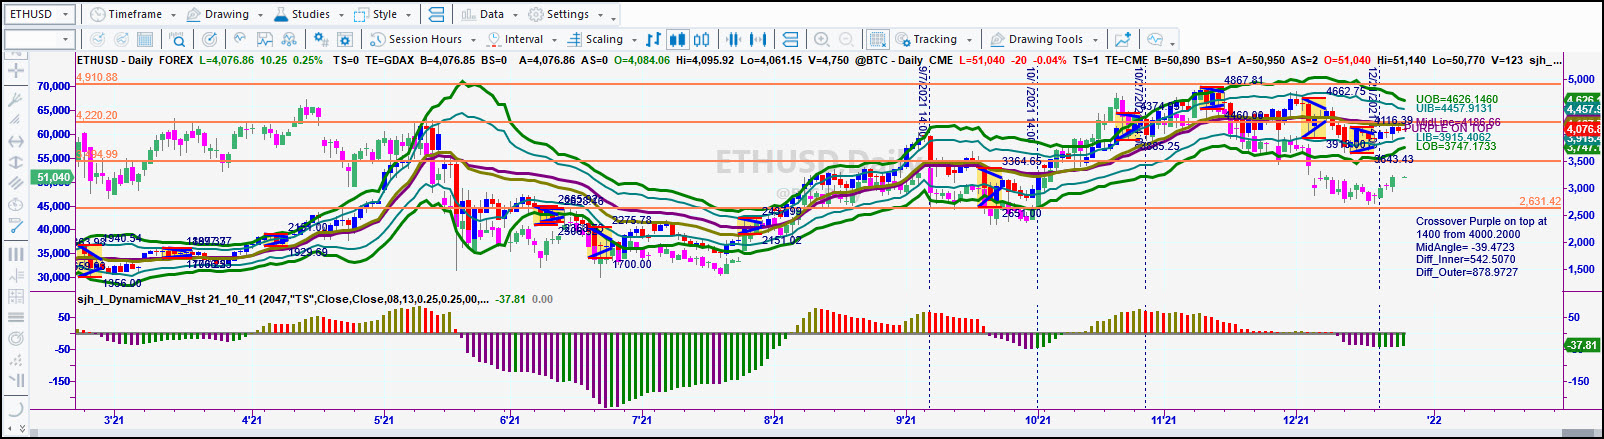1604x439 pixels.
Task: Click the zoom out magnifier
Action: pos(846,39)
